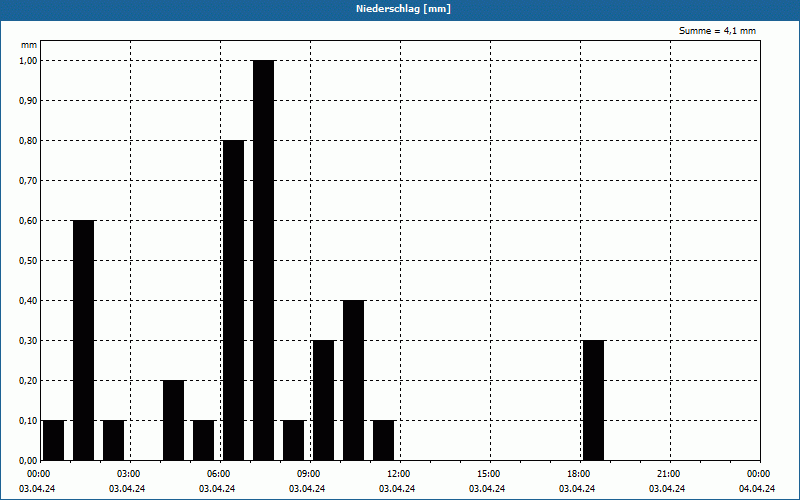Click the "00:00" label above 04.04.24
800x500 pixels.
click(x=759, y=474)
